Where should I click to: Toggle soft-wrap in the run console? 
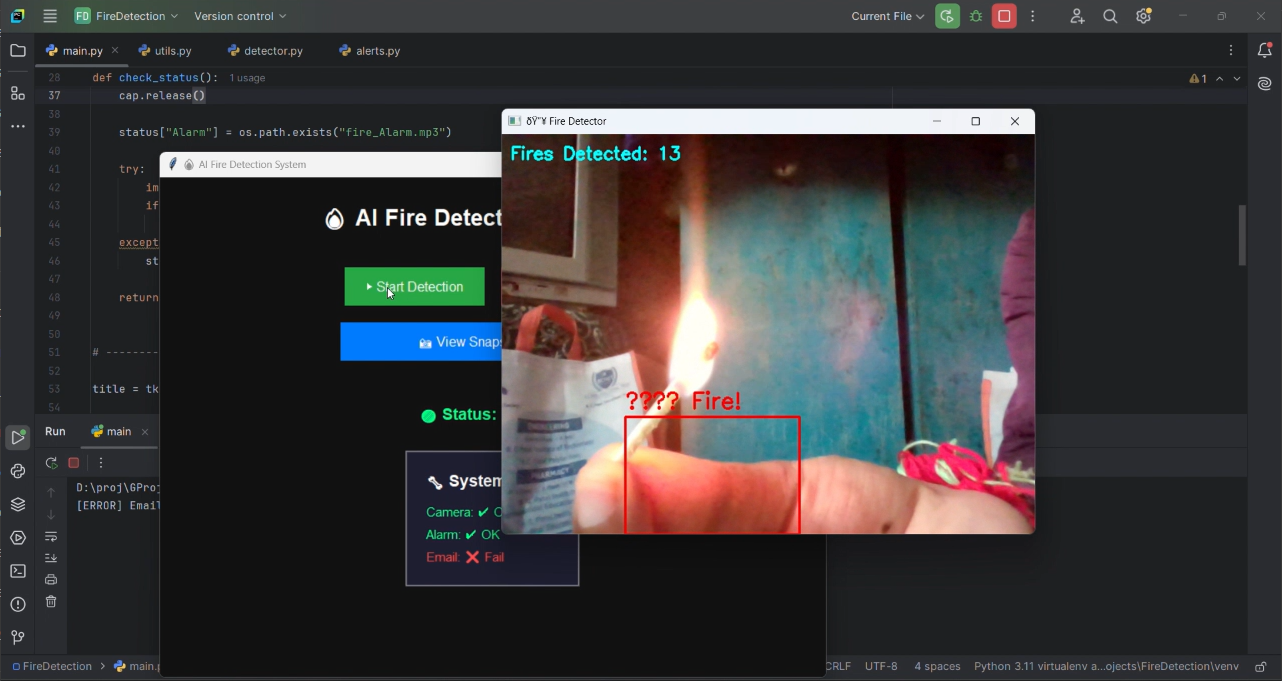(51, 537)
